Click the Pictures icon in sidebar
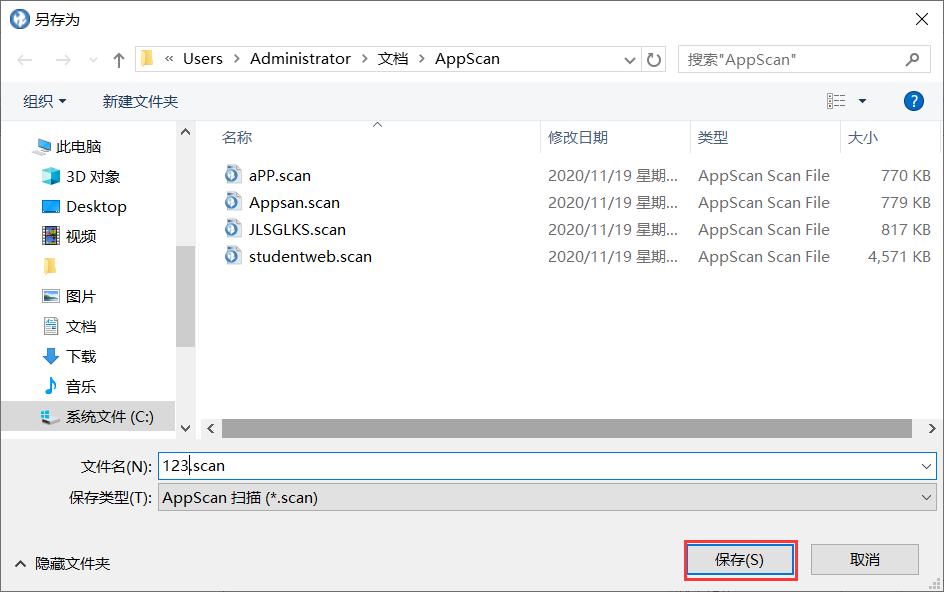The image size is (944, 592). point(51,296)
